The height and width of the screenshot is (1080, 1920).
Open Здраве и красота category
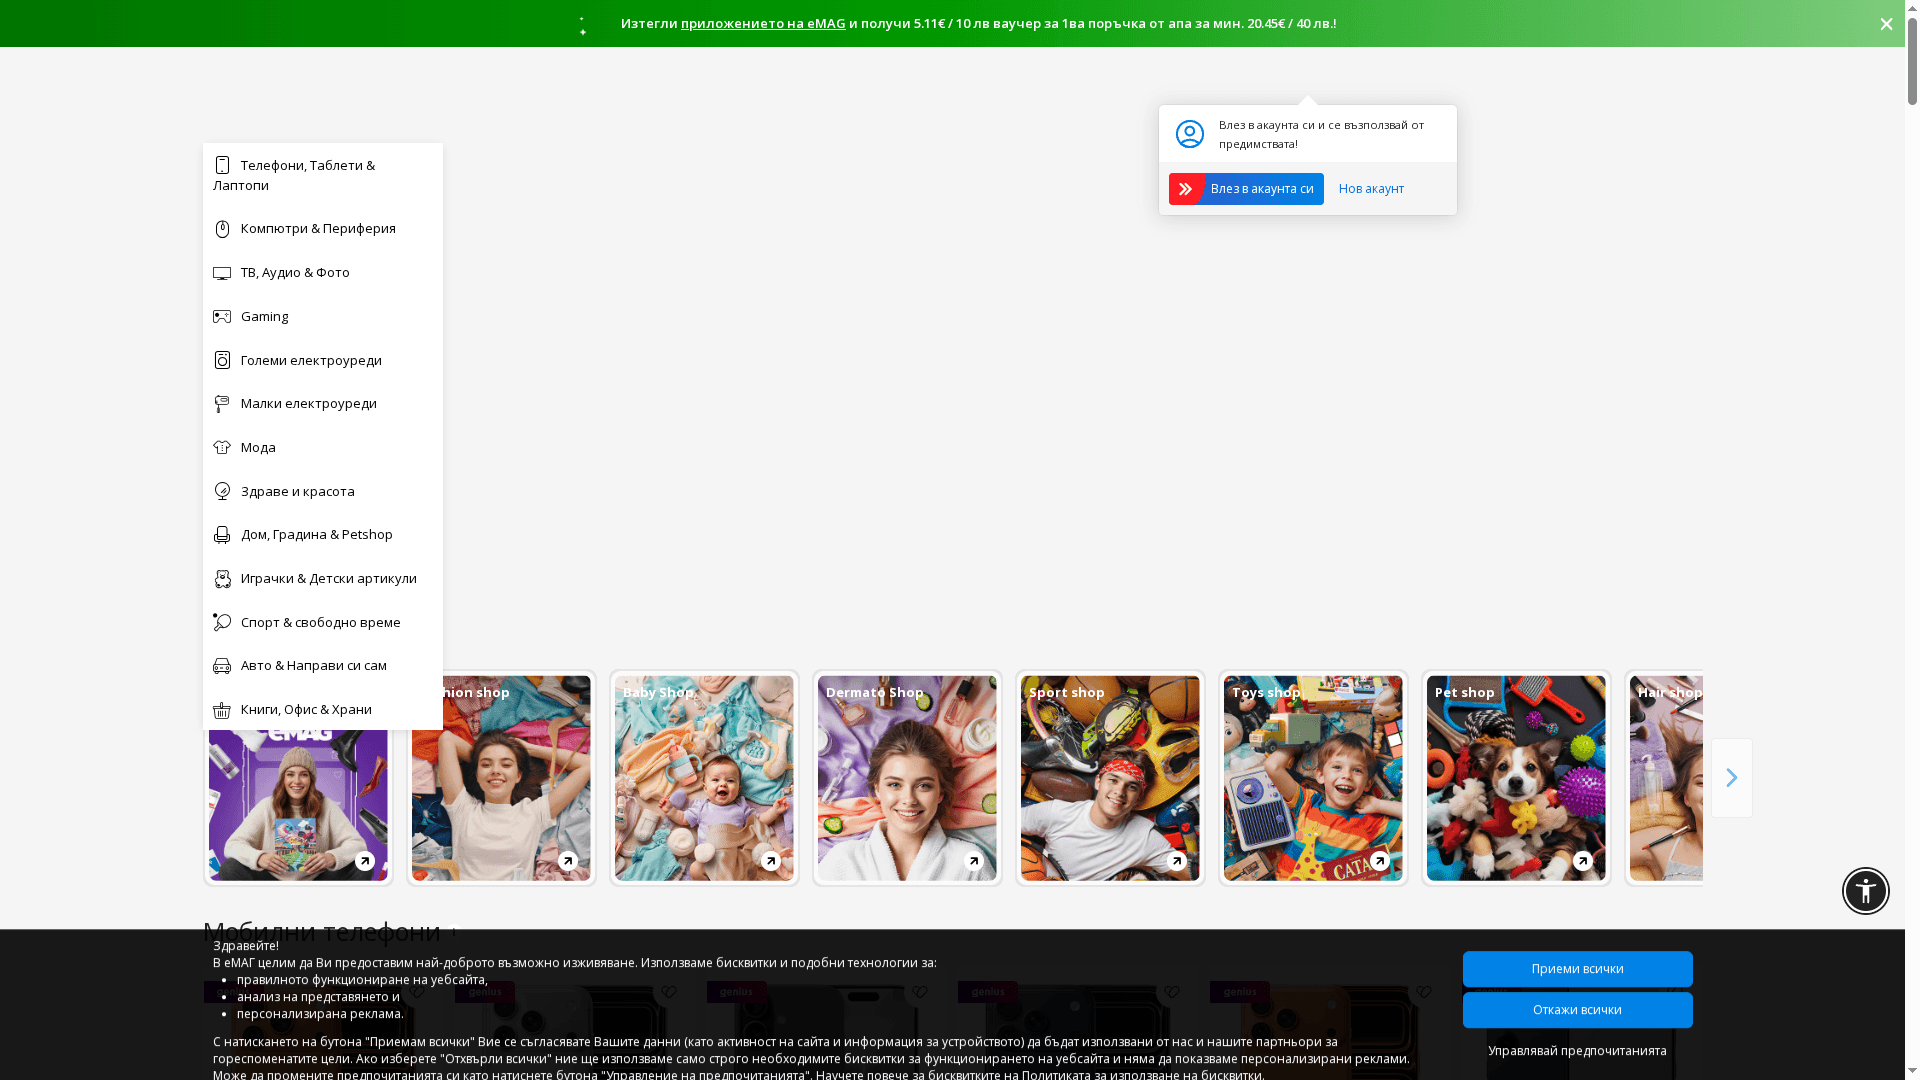pos(323,491)
